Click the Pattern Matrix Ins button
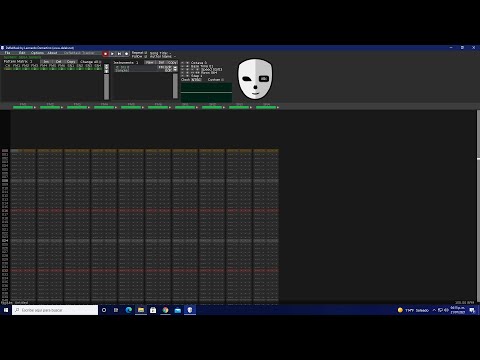 pyautogui.click(x=46, y=62)
